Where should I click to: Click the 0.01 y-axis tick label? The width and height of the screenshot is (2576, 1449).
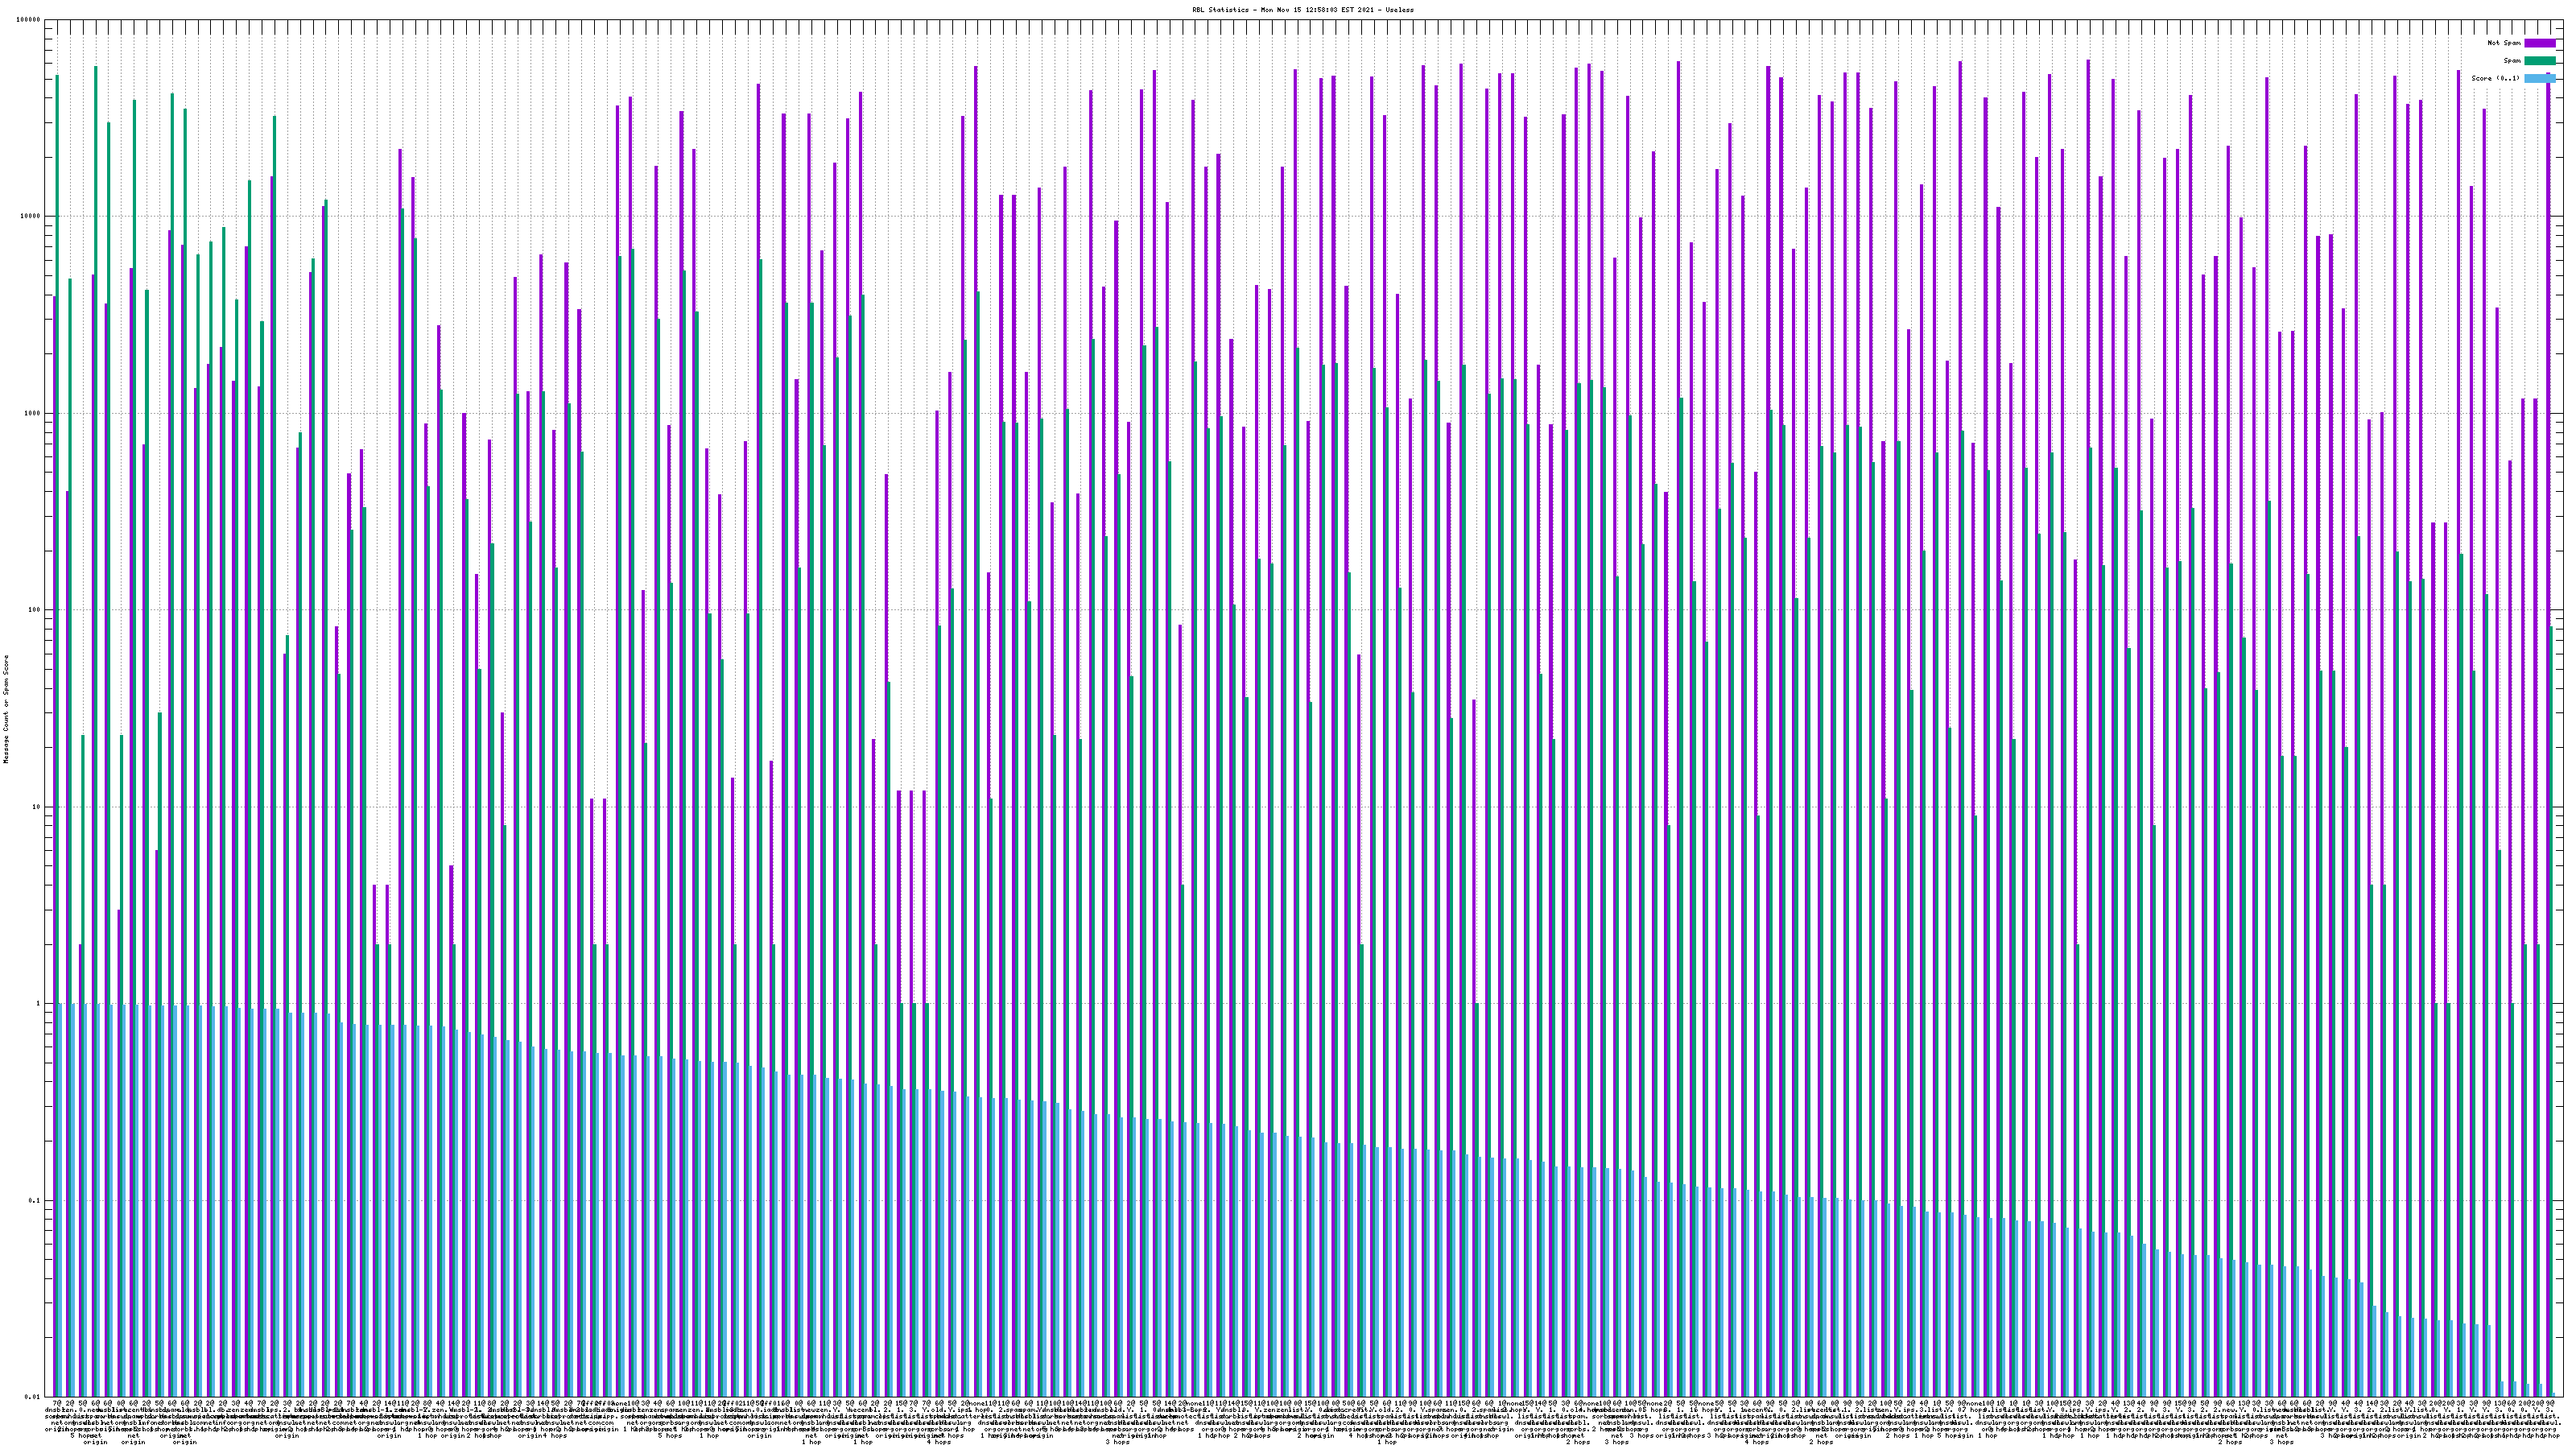click(x=33, y=1396)
